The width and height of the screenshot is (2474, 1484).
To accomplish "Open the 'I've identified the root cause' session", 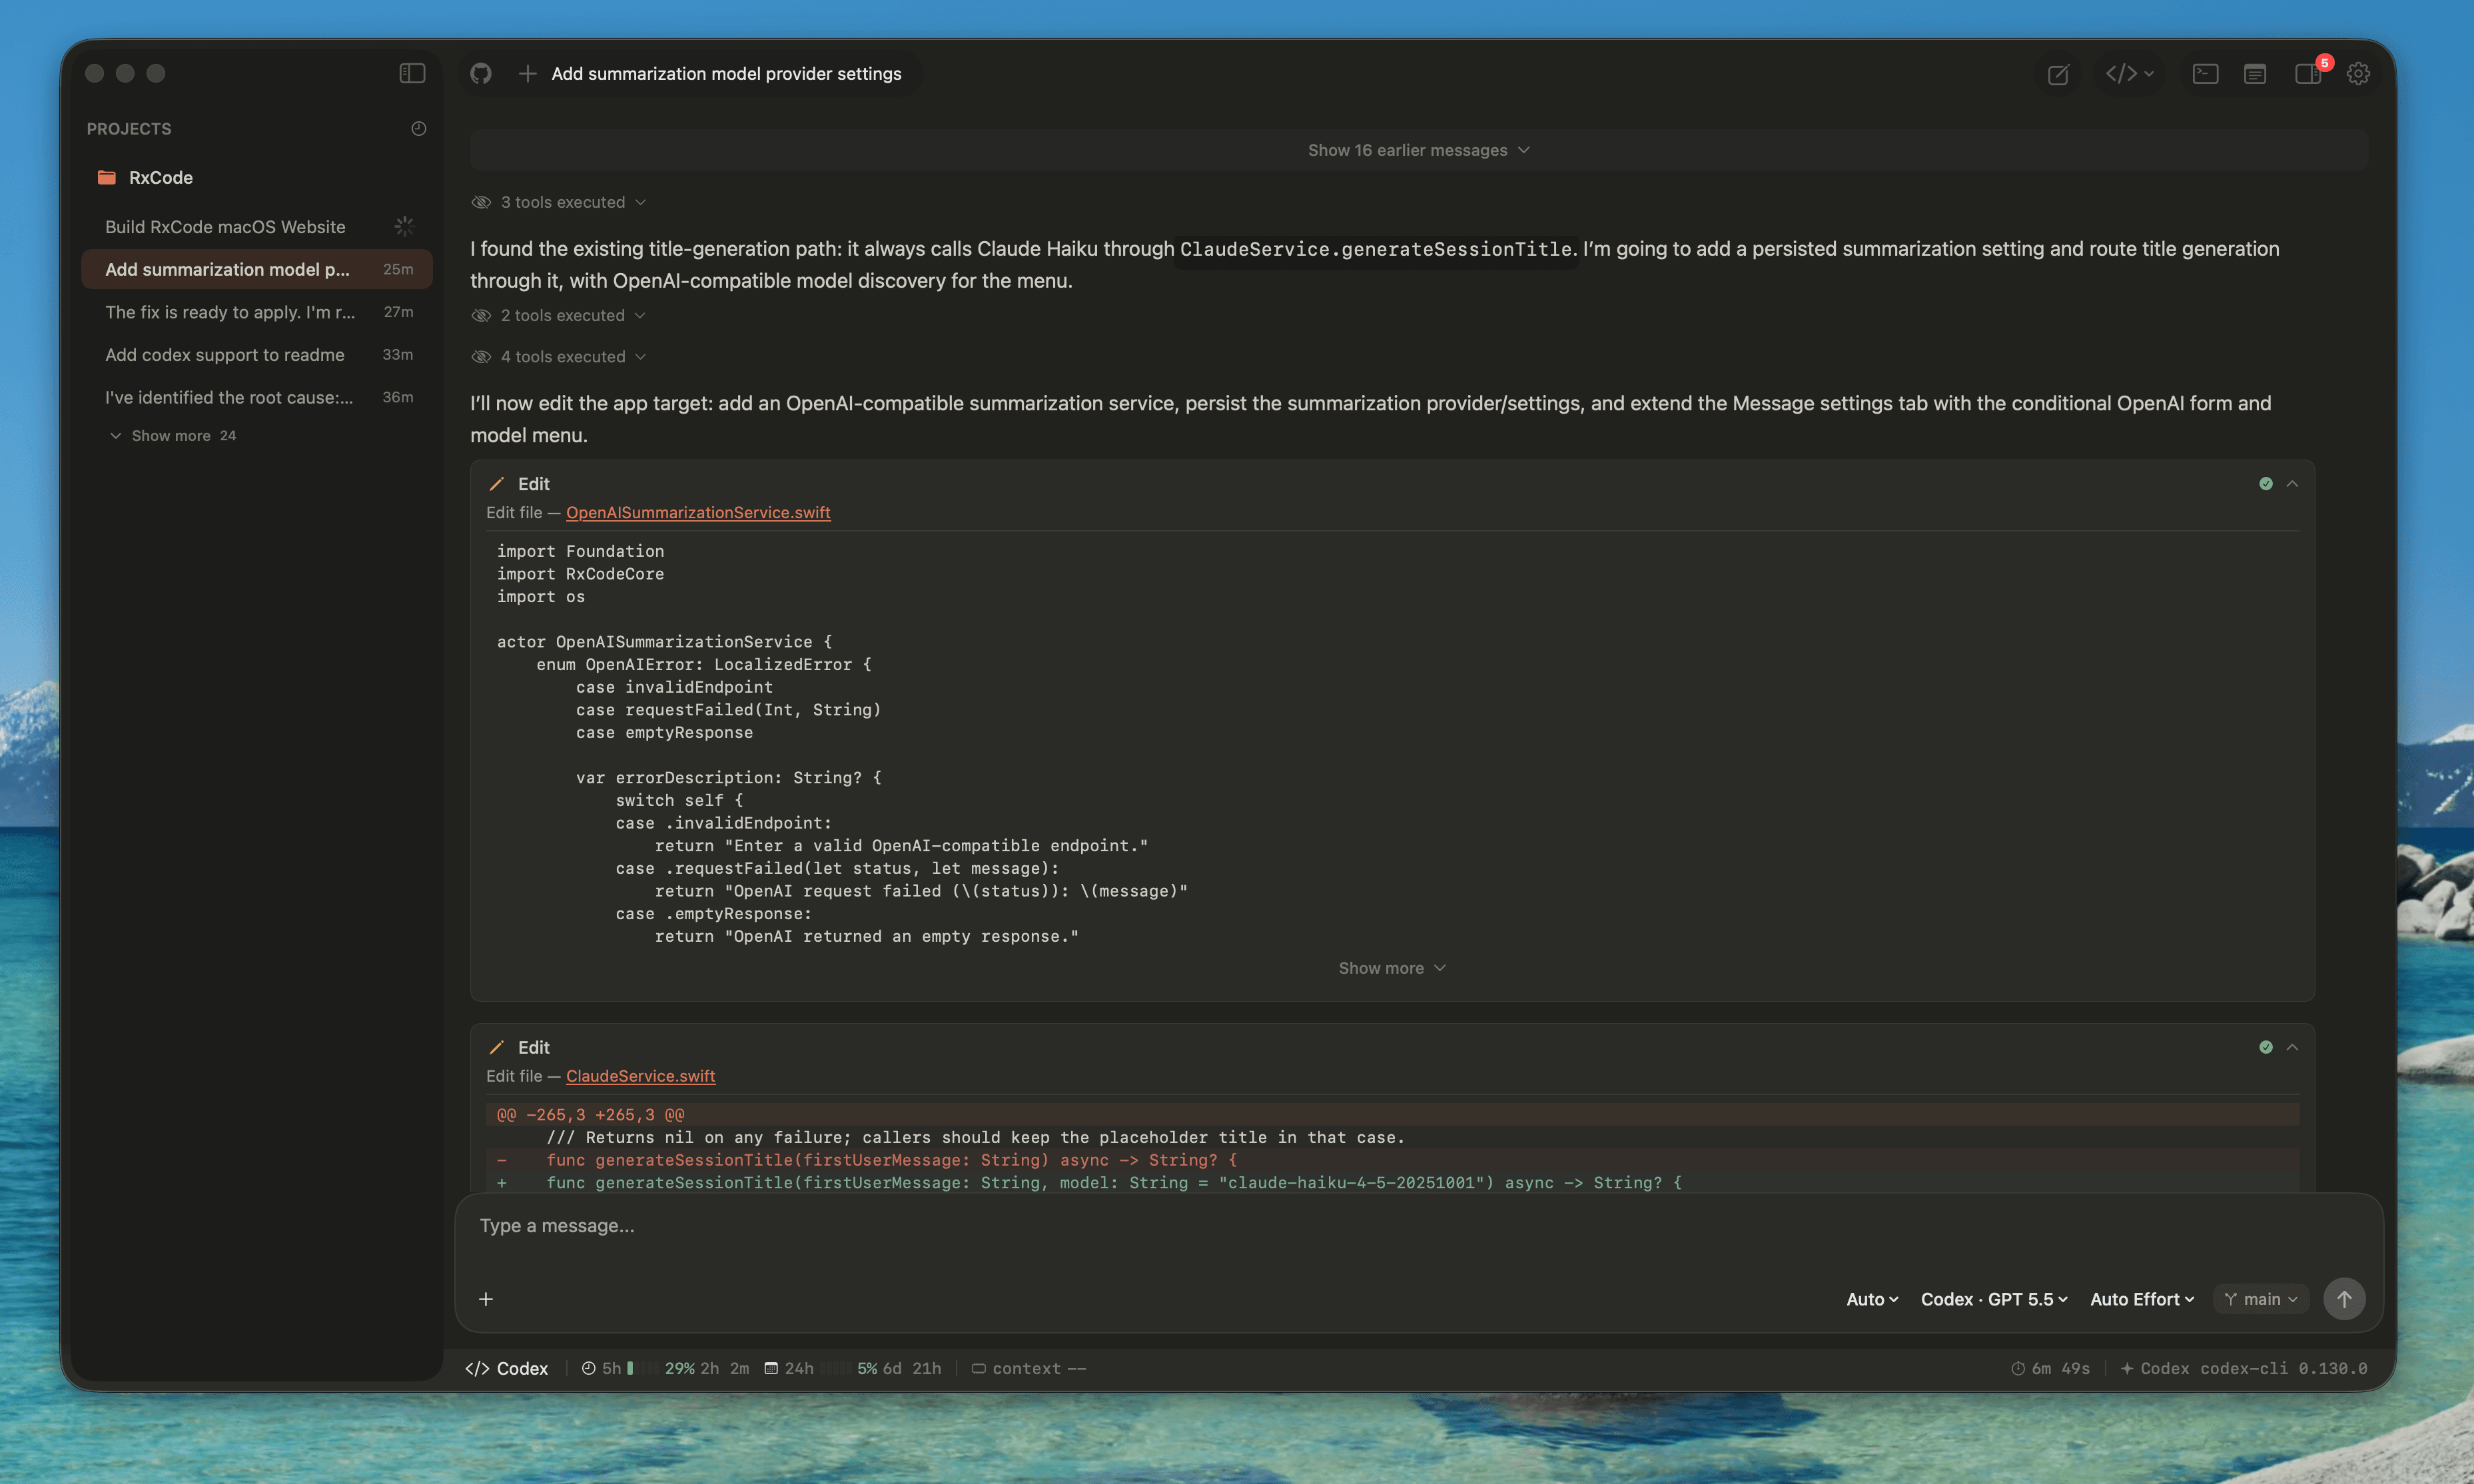I will [x=257, y=397].
